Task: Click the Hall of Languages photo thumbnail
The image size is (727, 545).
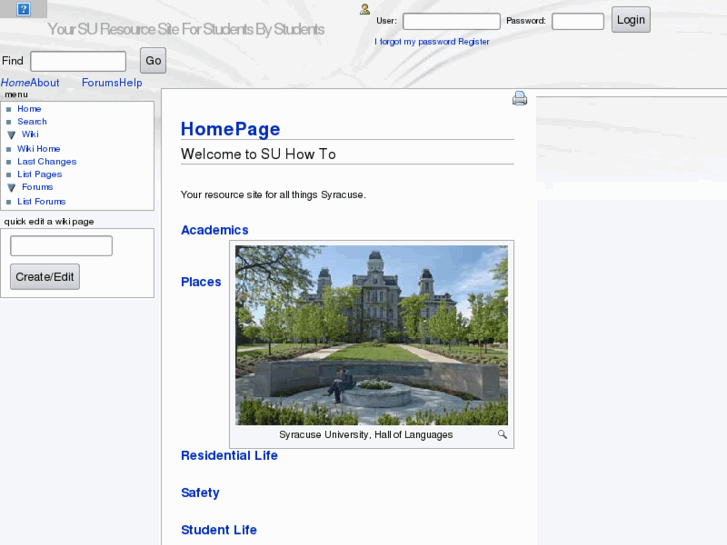Action: (x=371, y=335)
